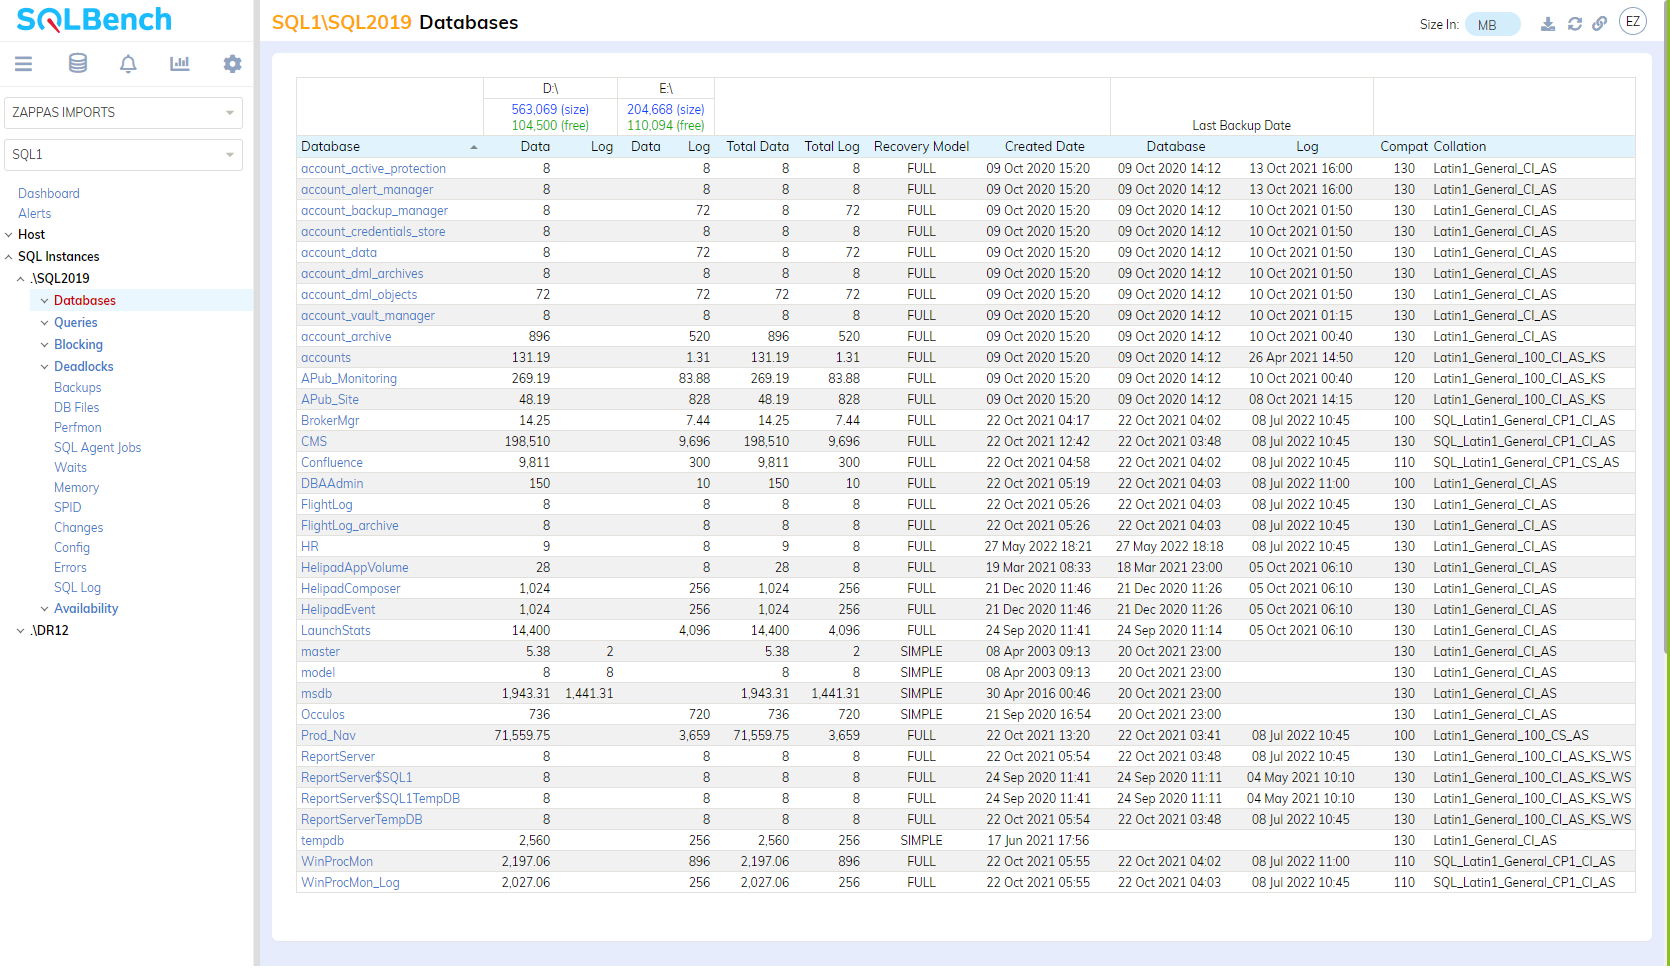Open the Changes sidebar item
This screenshot has height=968, width=1670.
79,527
